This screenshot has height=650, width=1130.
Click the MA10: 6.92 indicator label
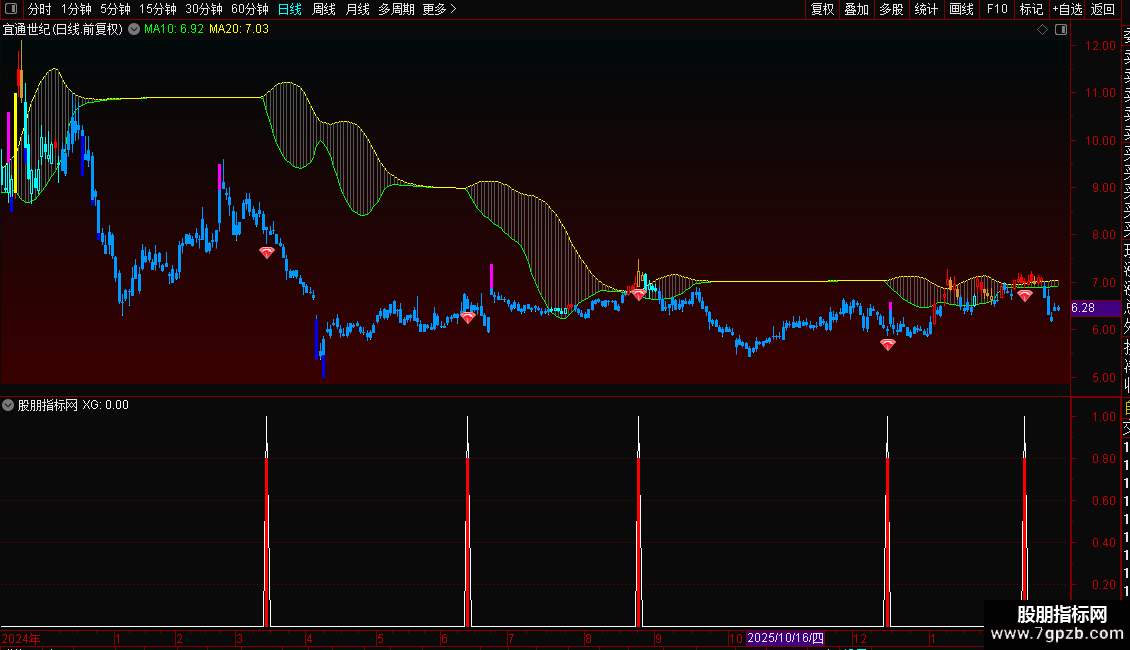[x=174, y=29]
